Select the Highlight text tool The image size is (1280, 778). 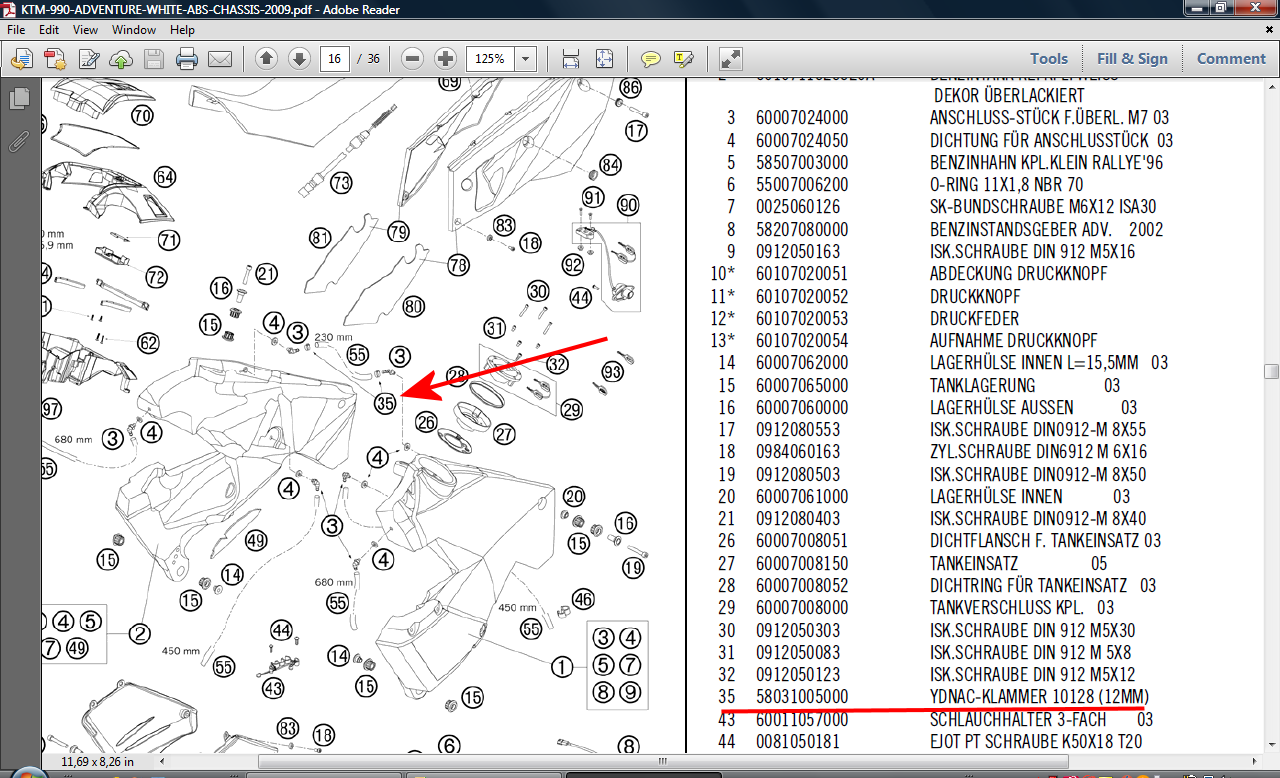(x=684, y=58)
